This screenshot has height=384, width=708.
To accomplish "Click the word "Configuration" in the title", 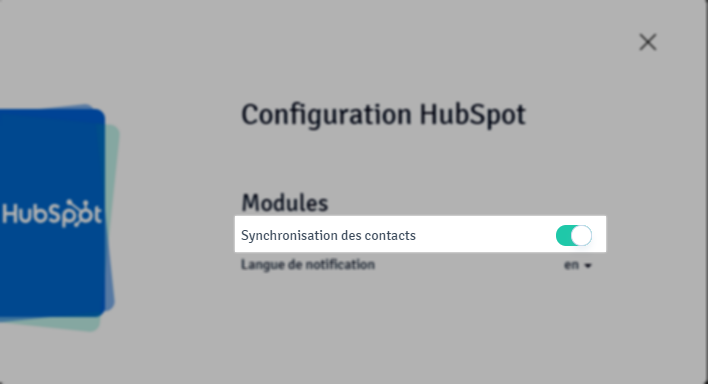I will [326, 116].
